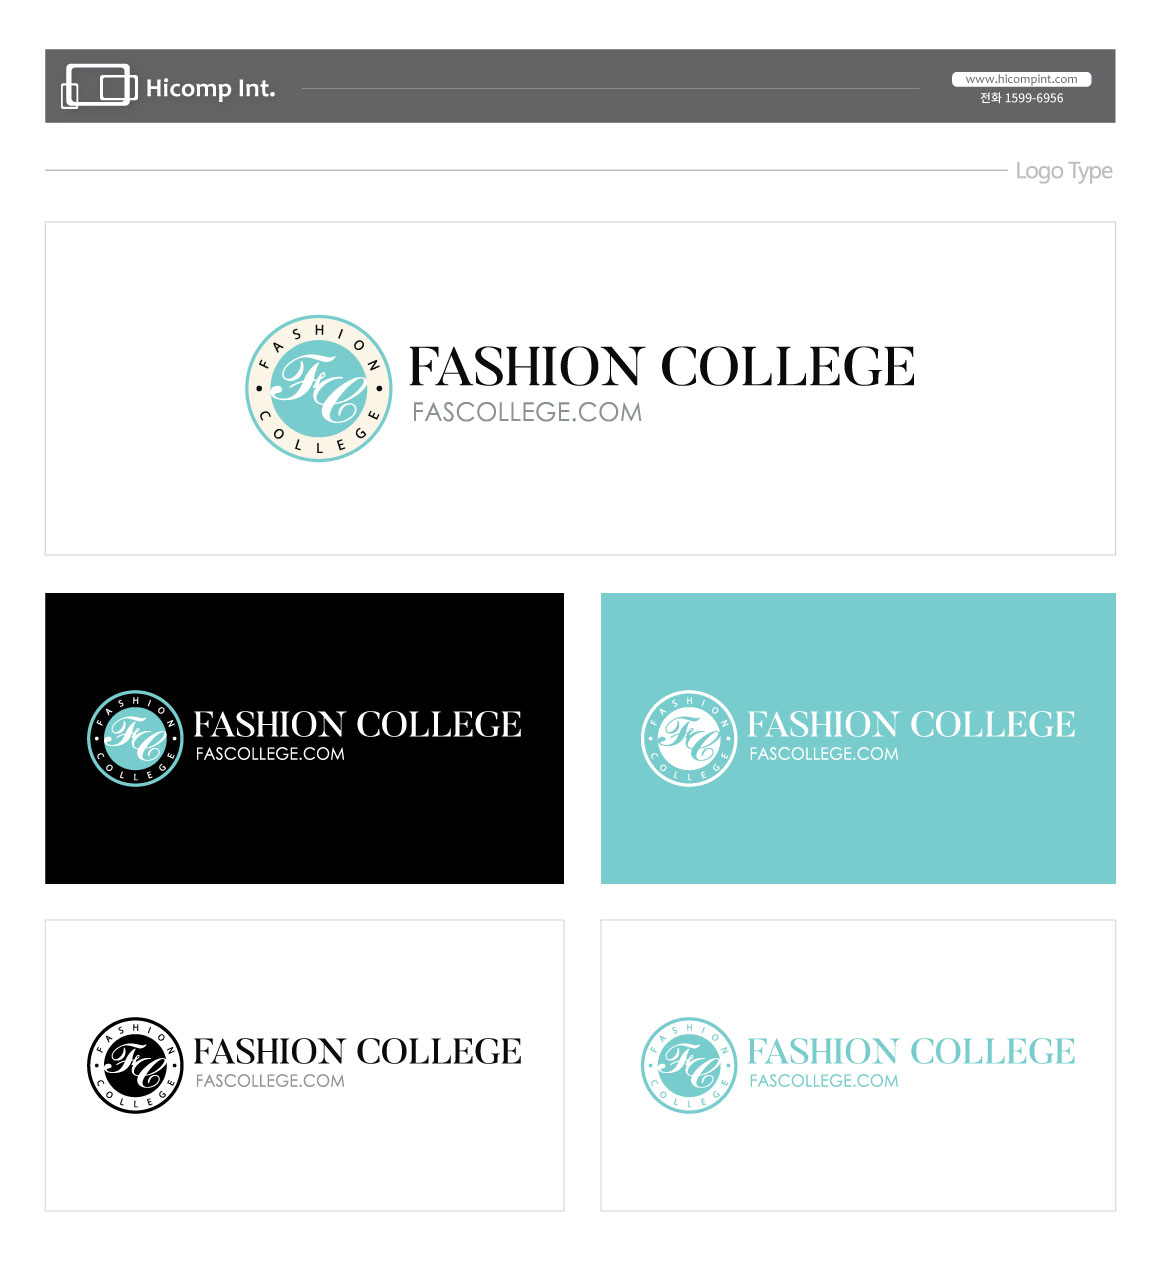Click FASCOLLEGE.COM text on black panel

click(x=270, y=754)
